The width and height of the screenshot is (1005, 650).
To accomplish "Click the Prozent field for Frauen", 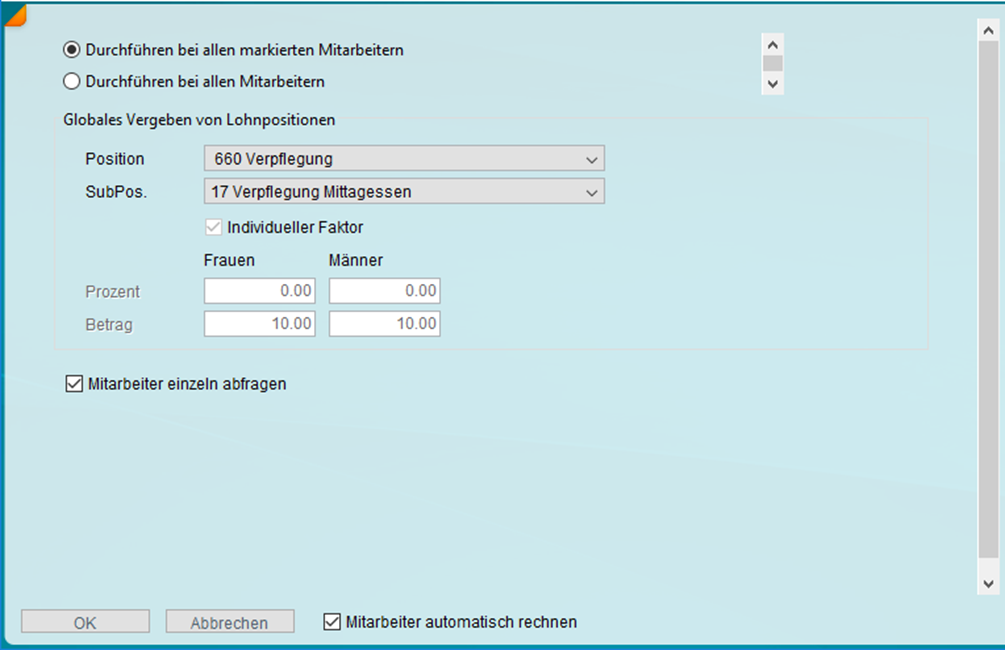I will coord(260,291).
